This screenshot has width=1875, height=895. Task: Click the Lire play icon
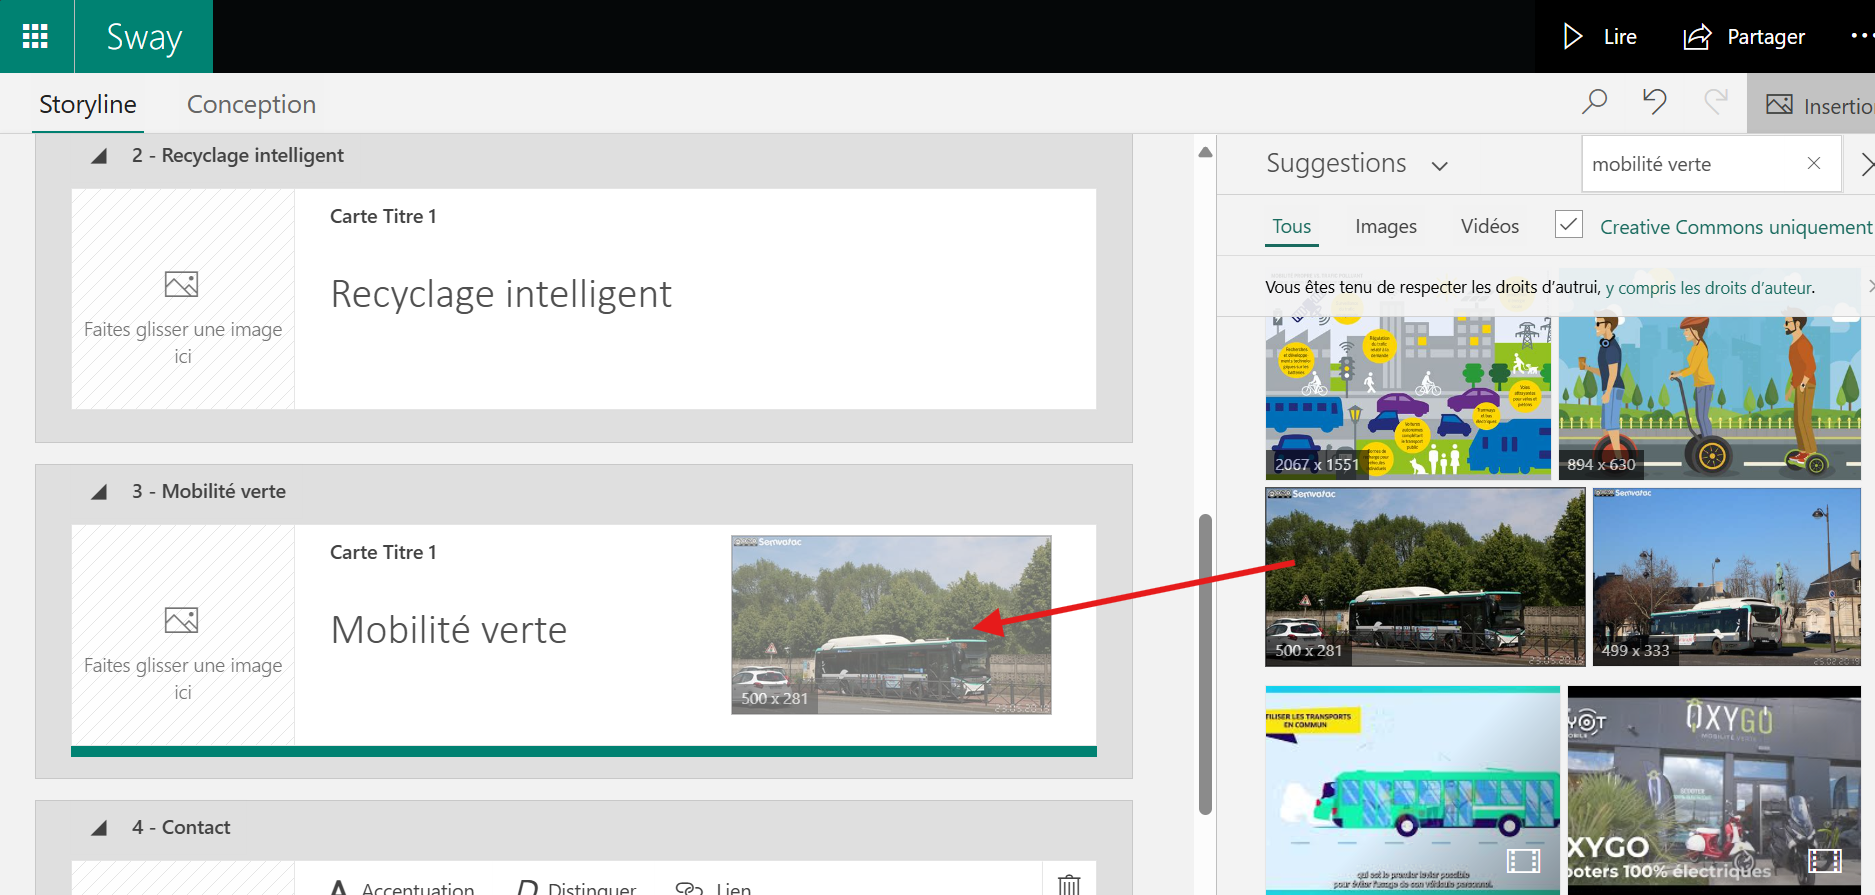1573,37
